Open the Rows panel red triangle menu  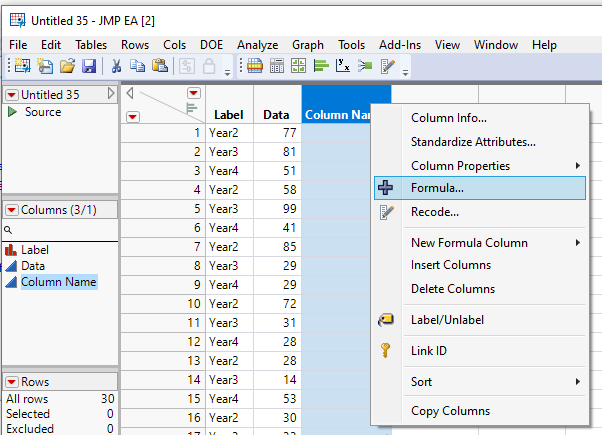click(12, 382)
